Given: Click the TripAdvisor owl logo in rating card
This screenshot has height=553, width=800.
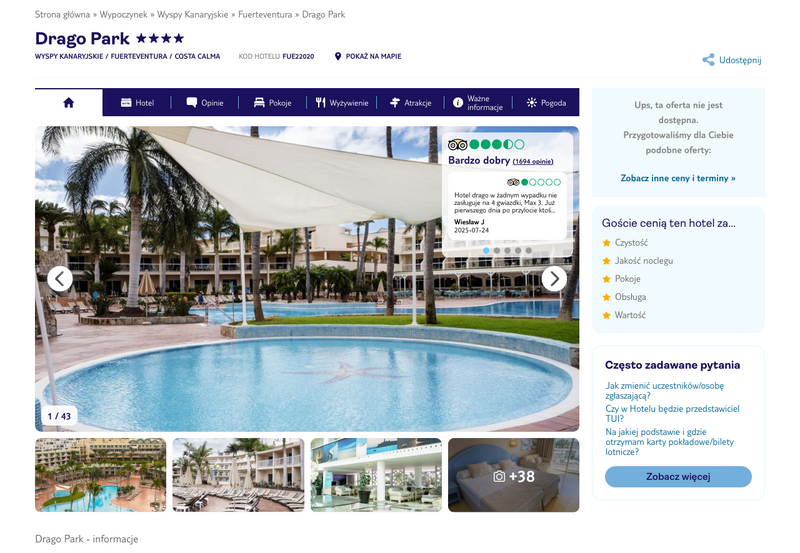Looking at the screenshot, I should click(457, 144).
